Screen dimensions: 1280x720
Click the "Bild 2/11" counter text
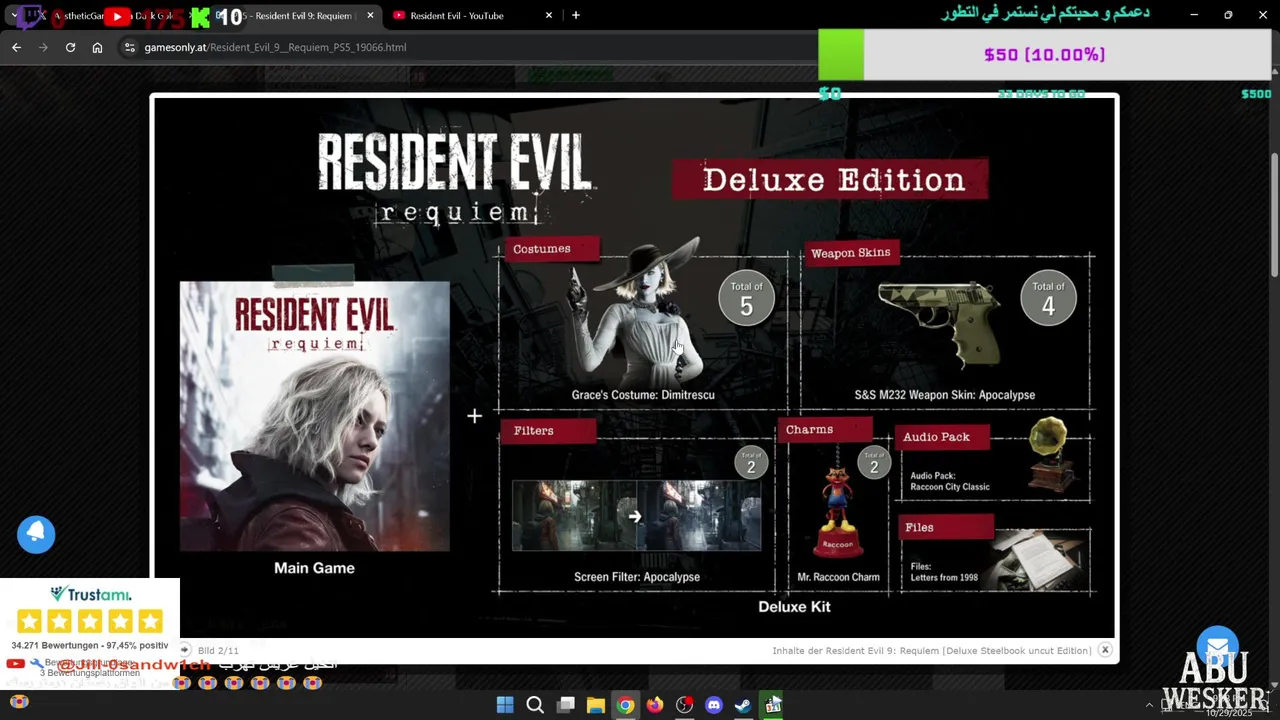pyautogui.click(x=218, y=651)
